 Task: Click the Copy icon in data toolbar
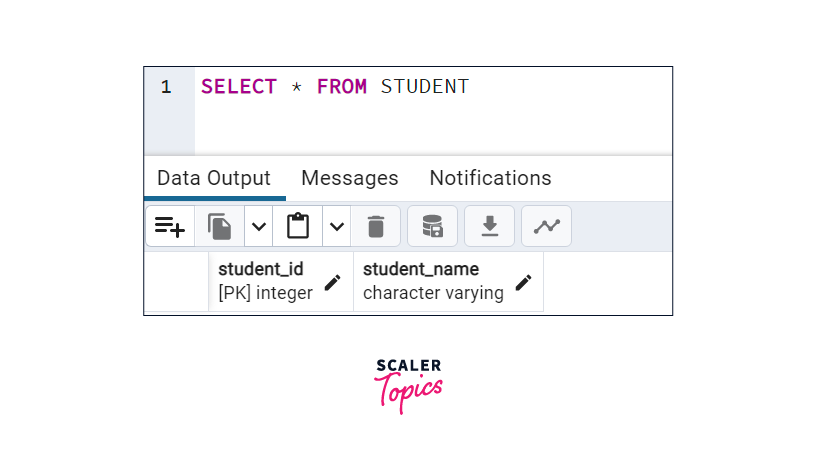pyautogui.click(x=219, y=227)
